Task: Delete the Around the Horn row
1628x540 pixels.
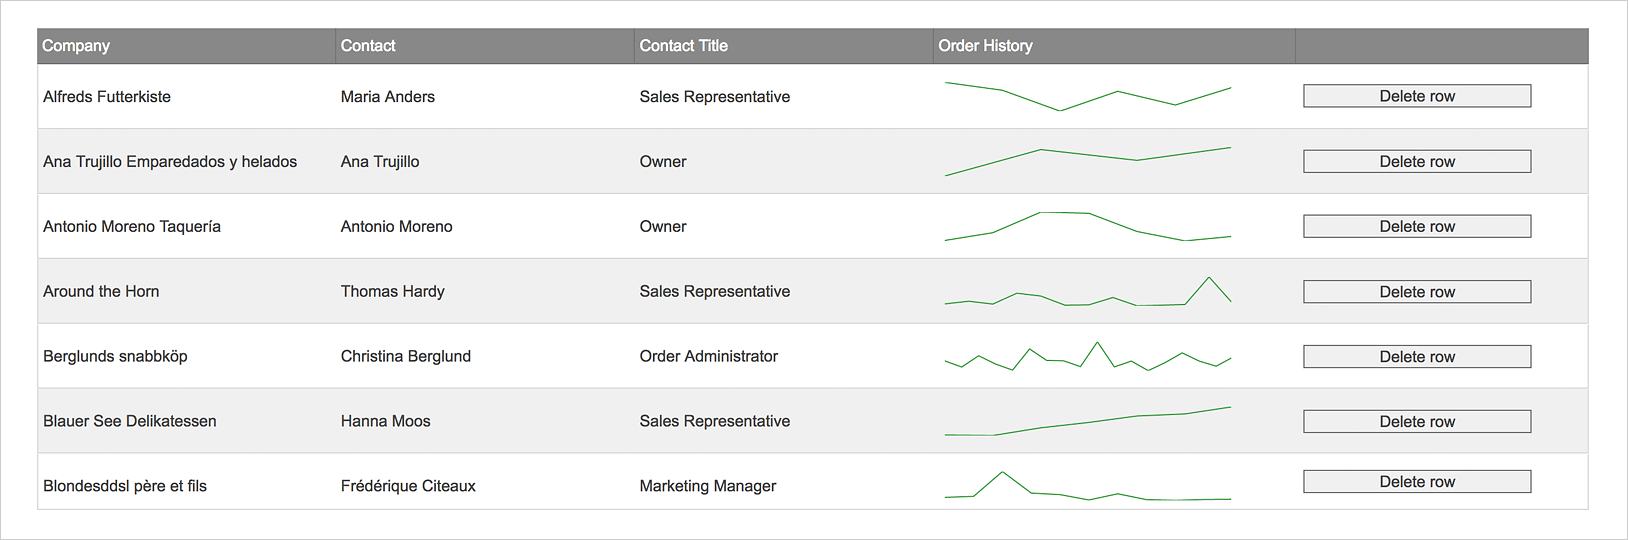Action: [1416, 291]
